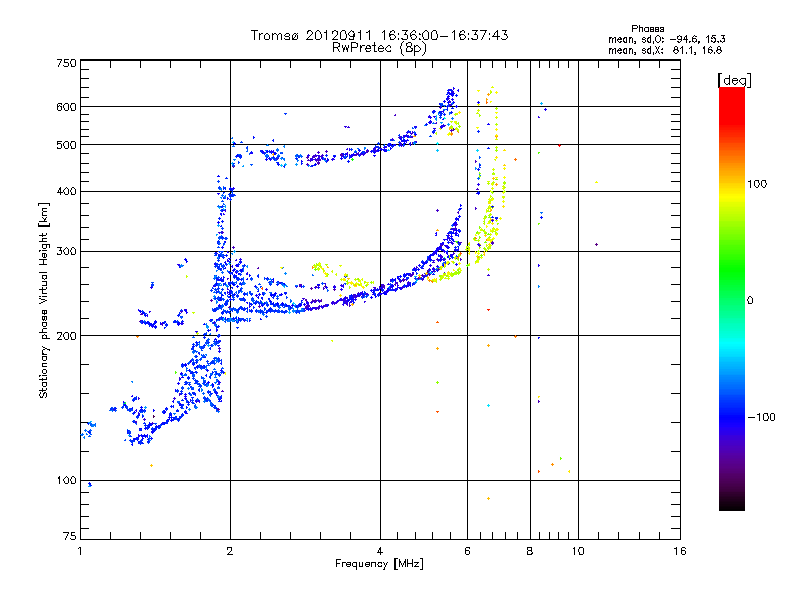Click the 300 km height tick label

66,251
